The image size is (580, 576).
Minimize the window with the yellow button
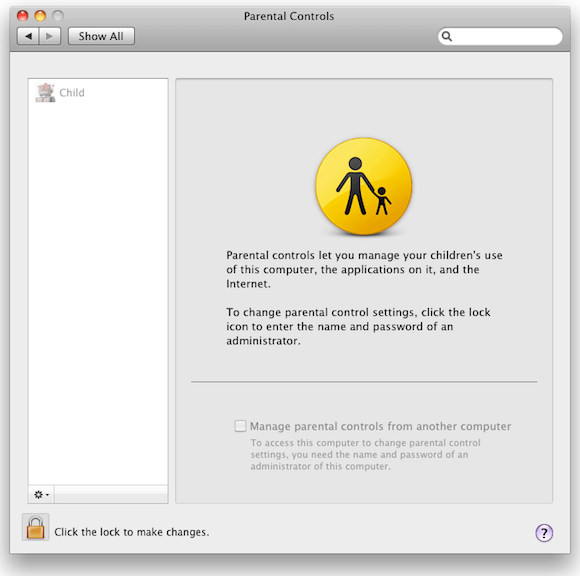coord(40,16)
